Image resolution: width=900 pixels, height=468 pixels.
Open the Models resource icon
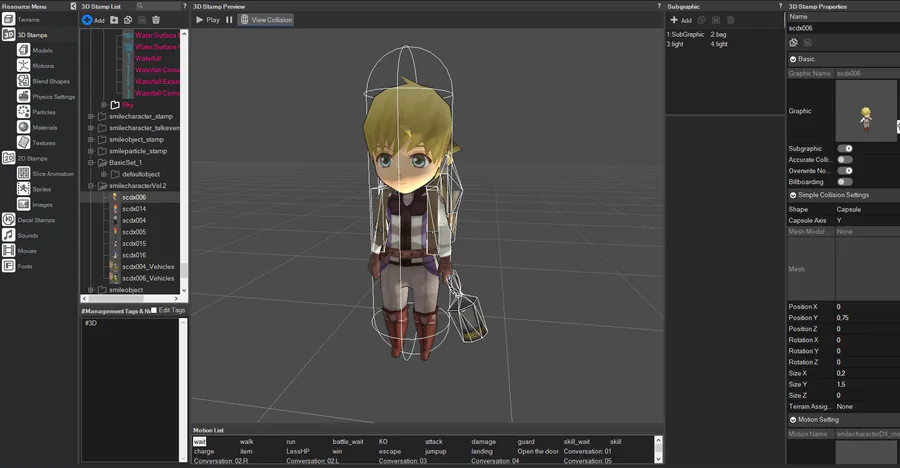24,50
